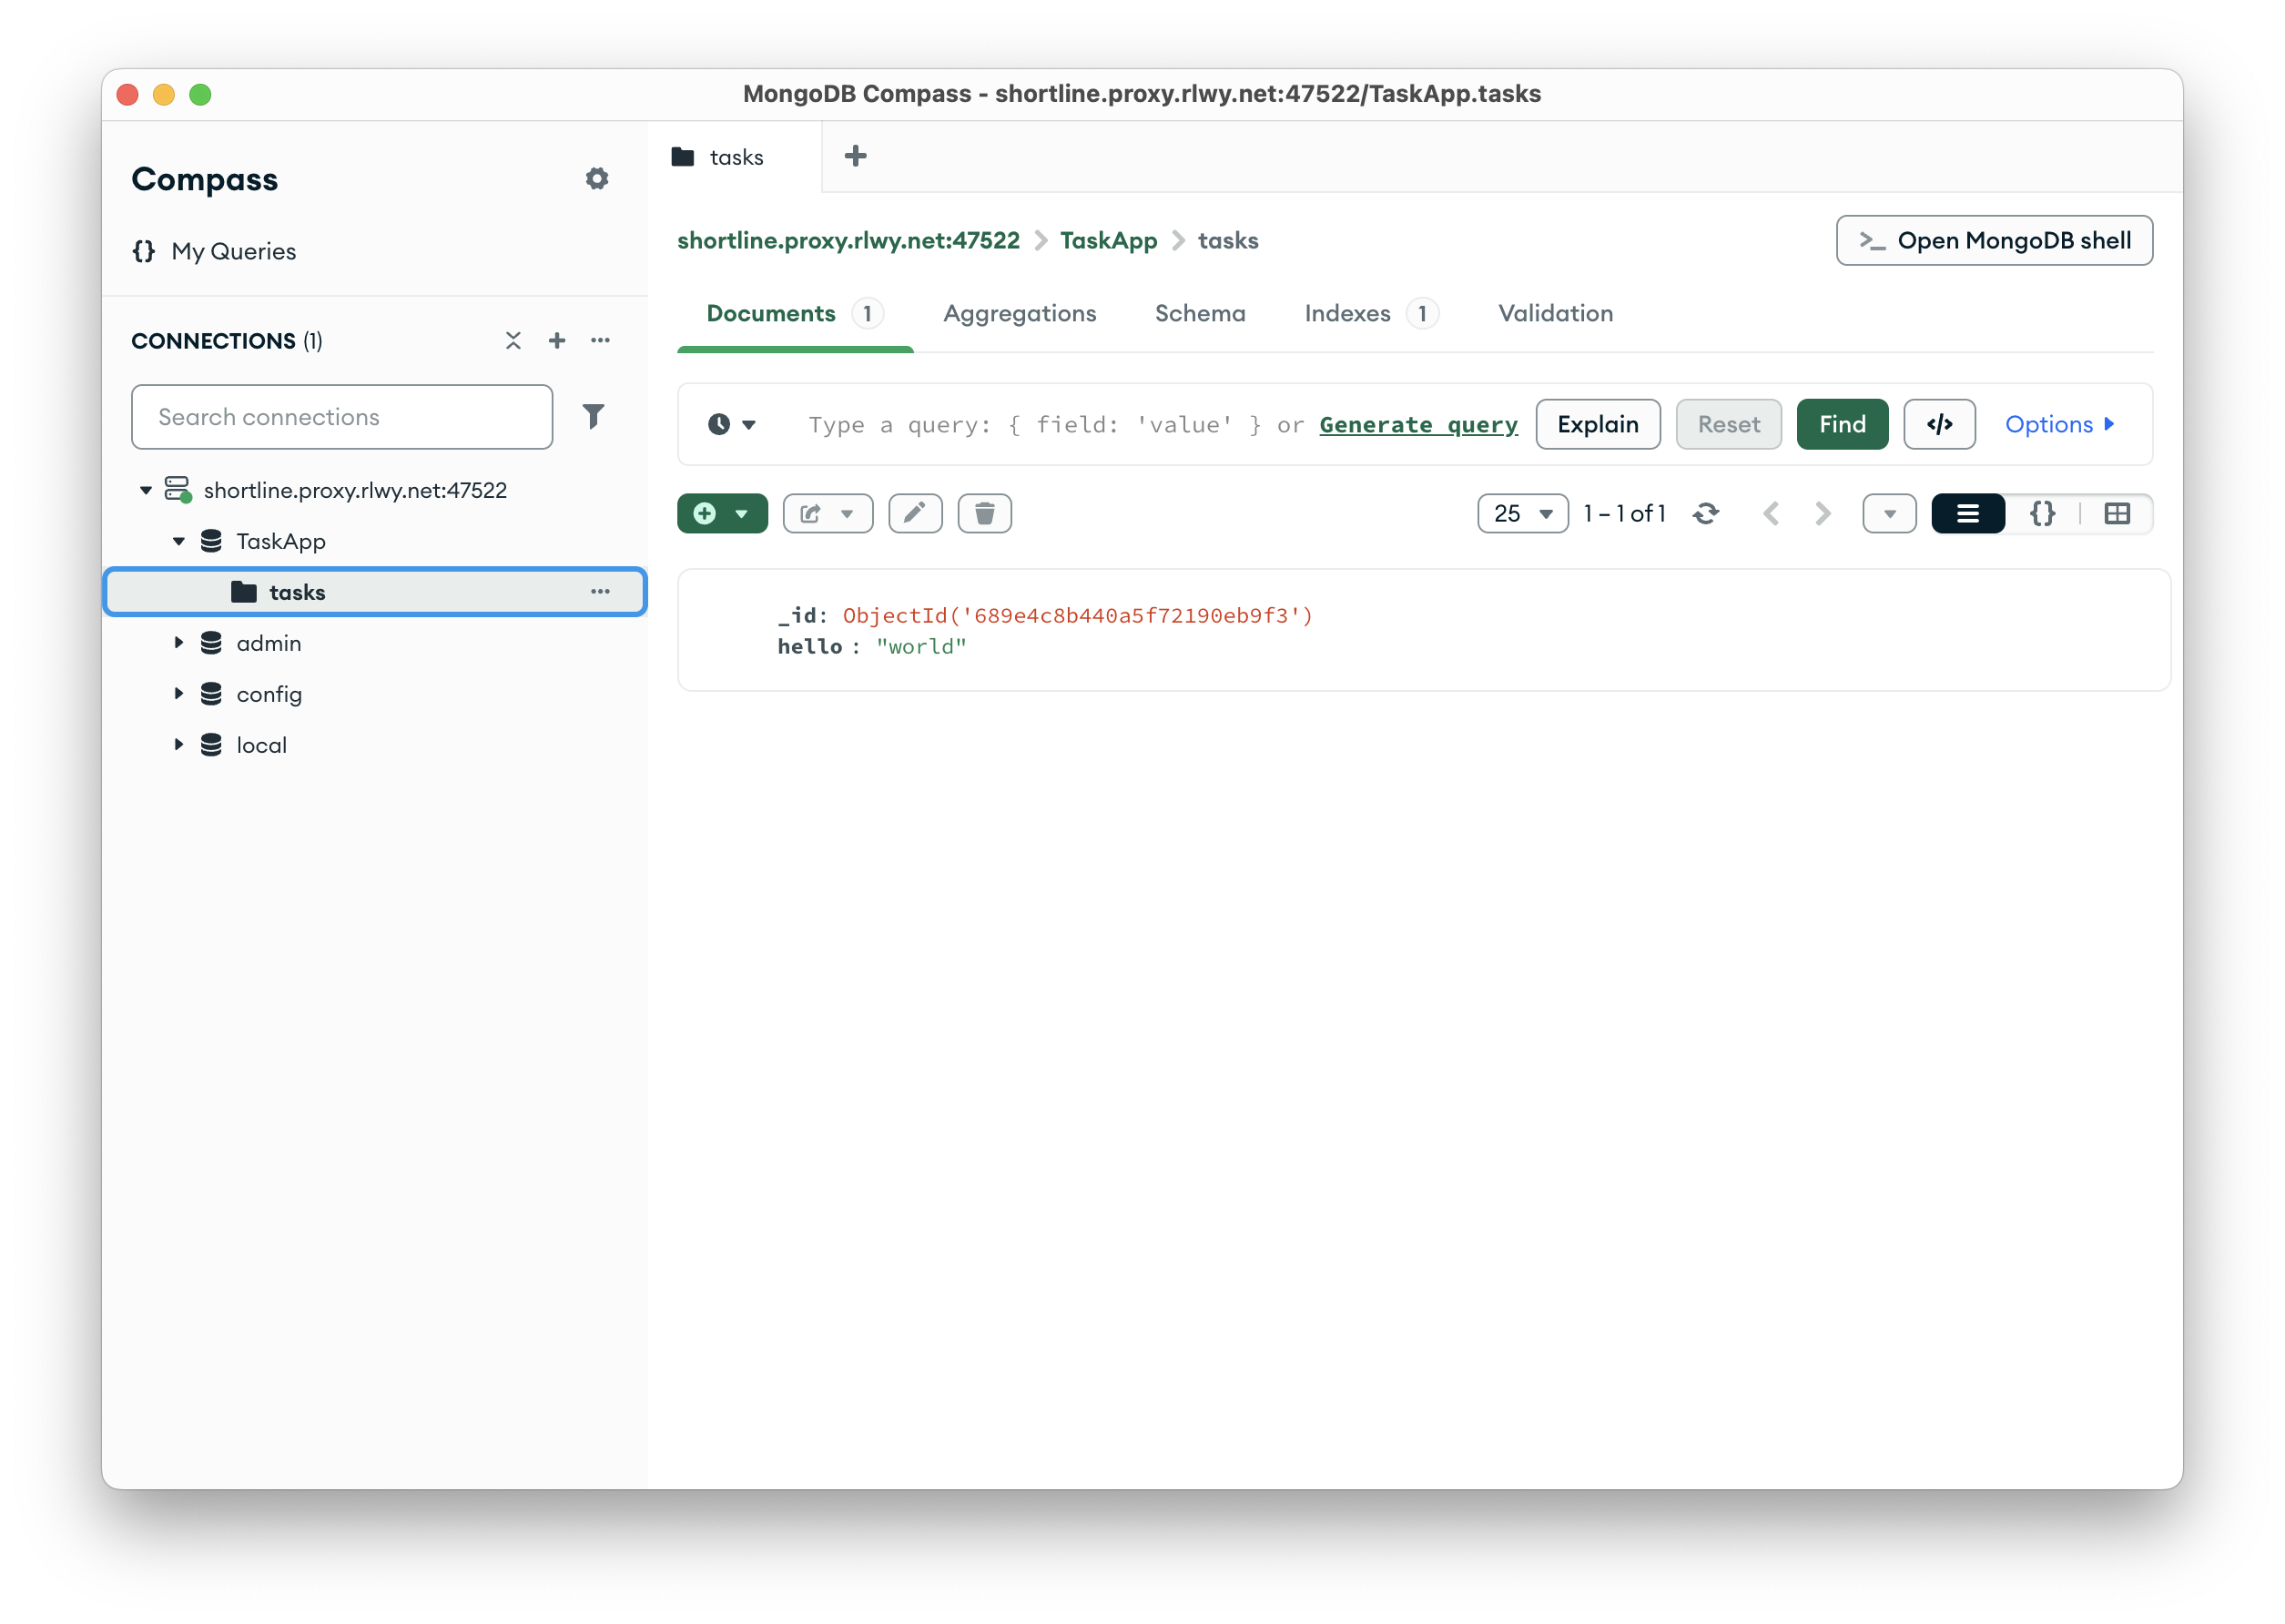Open the 25 per page dropdown
Viewport: 2285px width, 1624px height.
[x=1522, y=513]
